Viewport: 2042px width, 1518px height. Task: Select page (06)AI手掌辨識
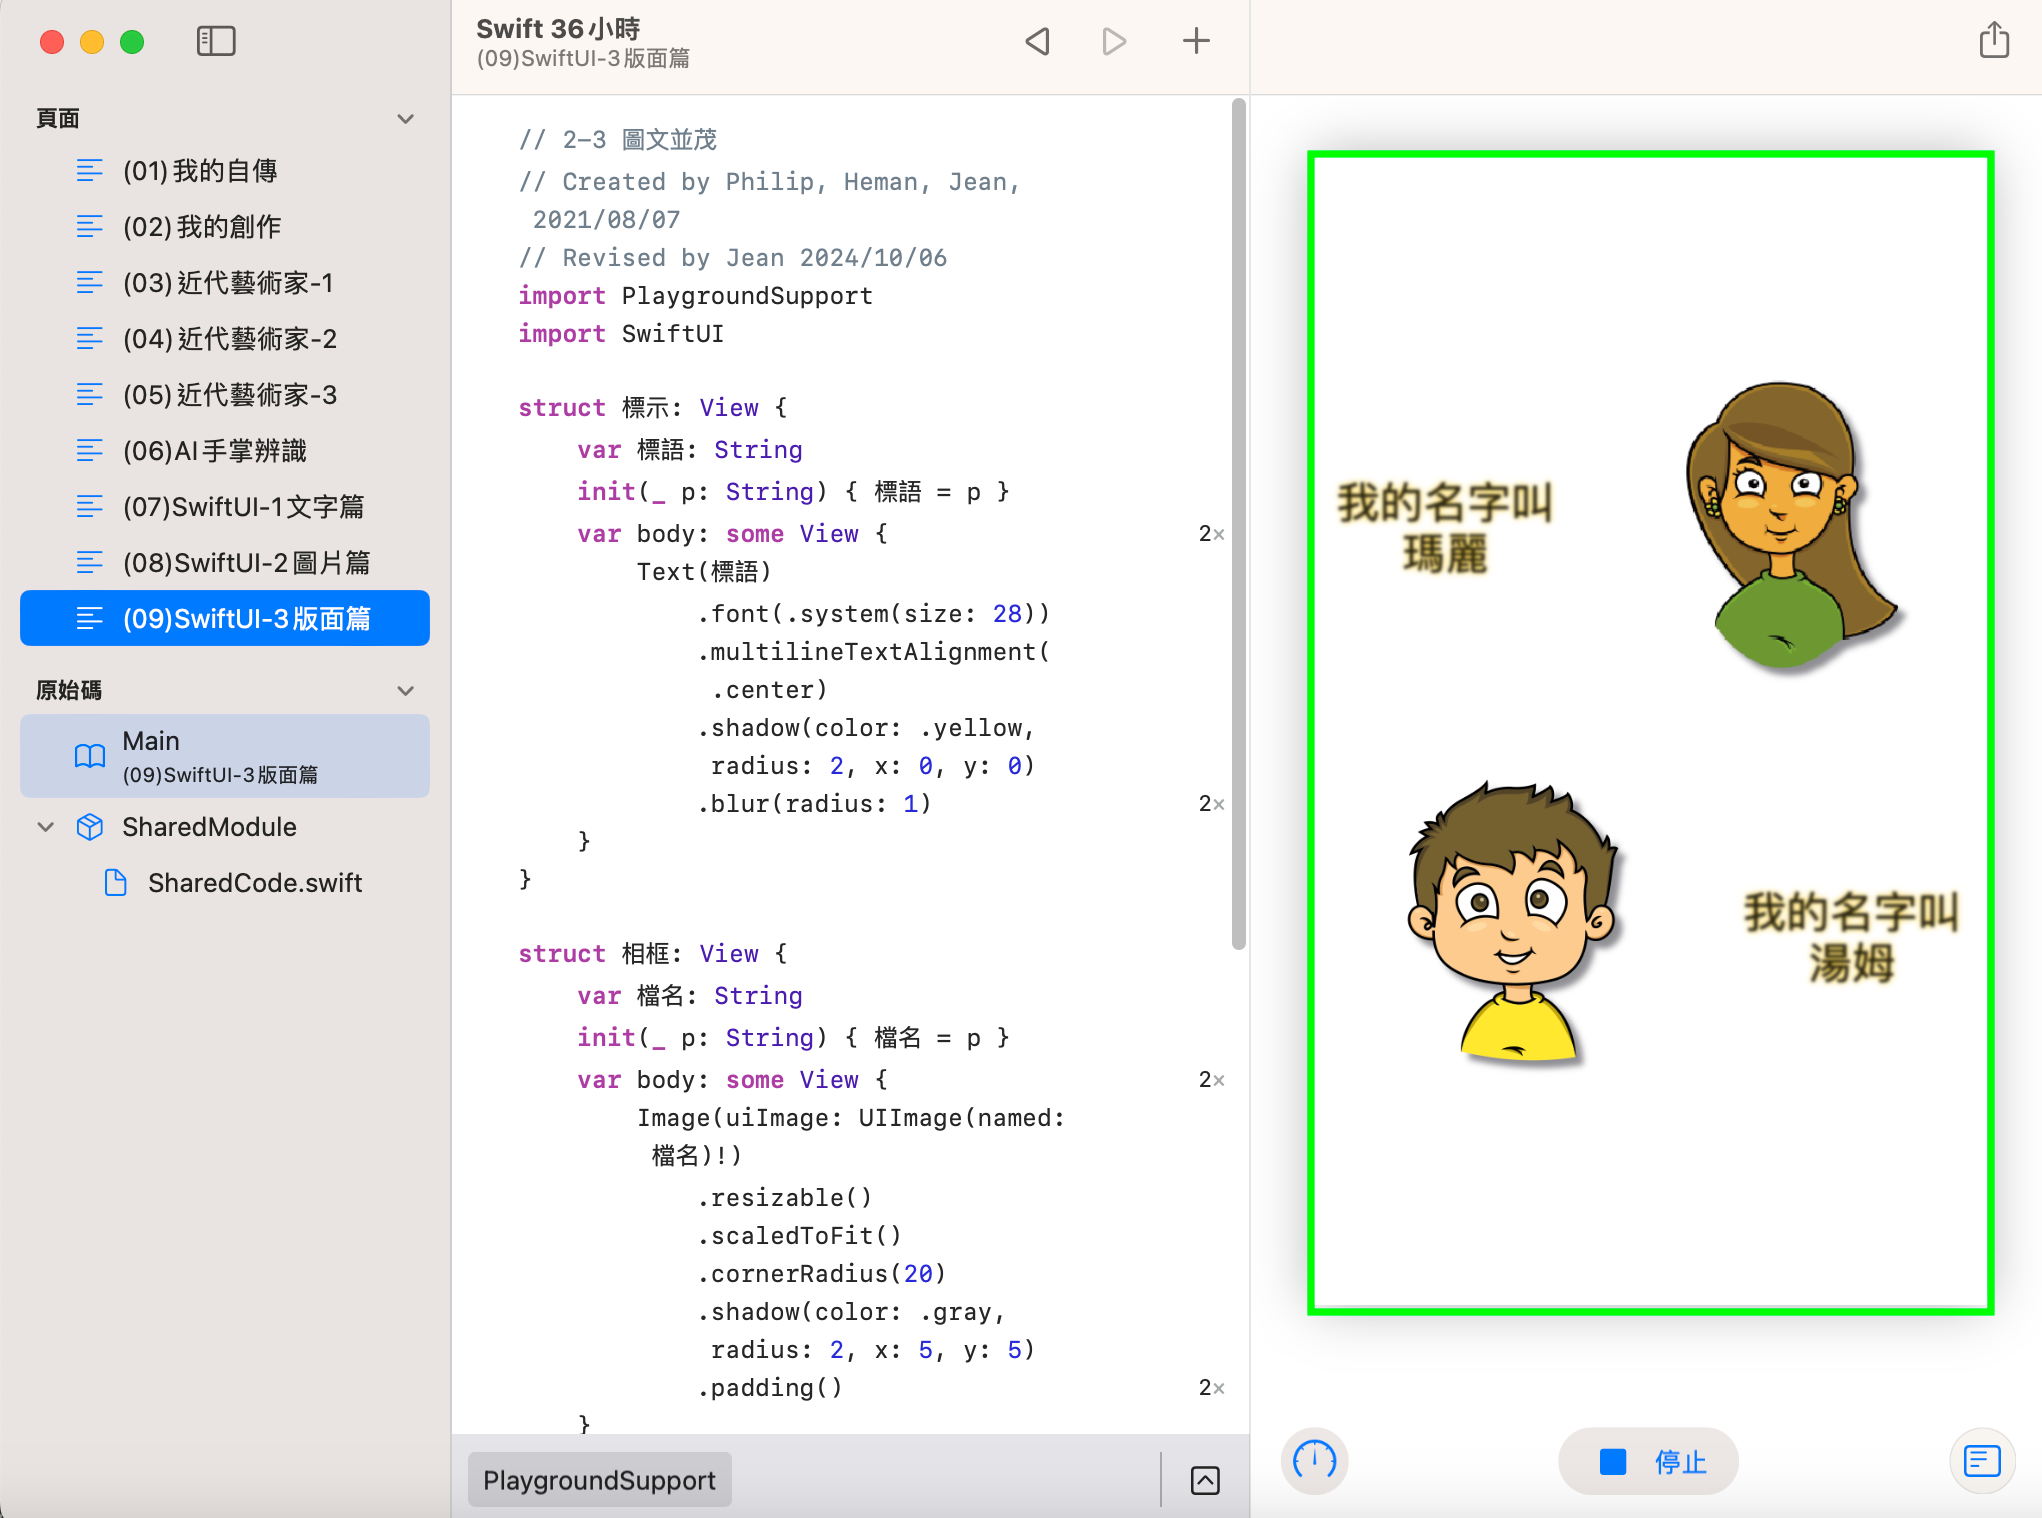coord(214,451)
